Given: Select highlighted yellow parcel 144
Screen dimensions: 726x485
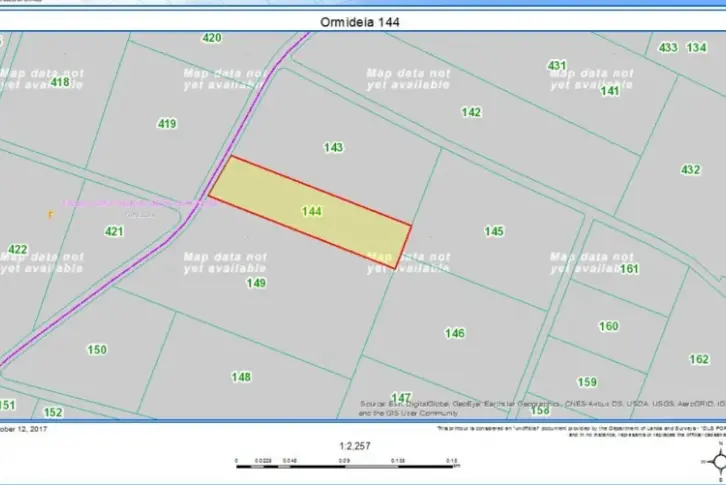Looking at the screenshot, I should coord(311,211).
